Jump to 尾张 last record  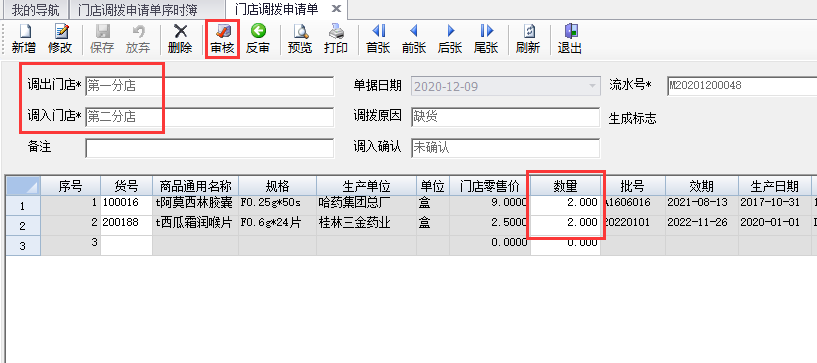click(x=486, y=39)
